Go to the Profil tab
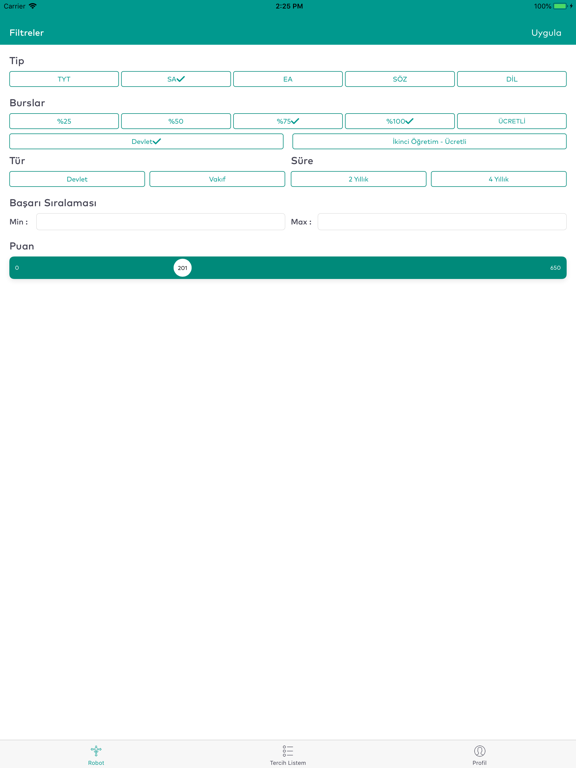The width and height of the screenshot is (576, 768). (x=480, y=755)
